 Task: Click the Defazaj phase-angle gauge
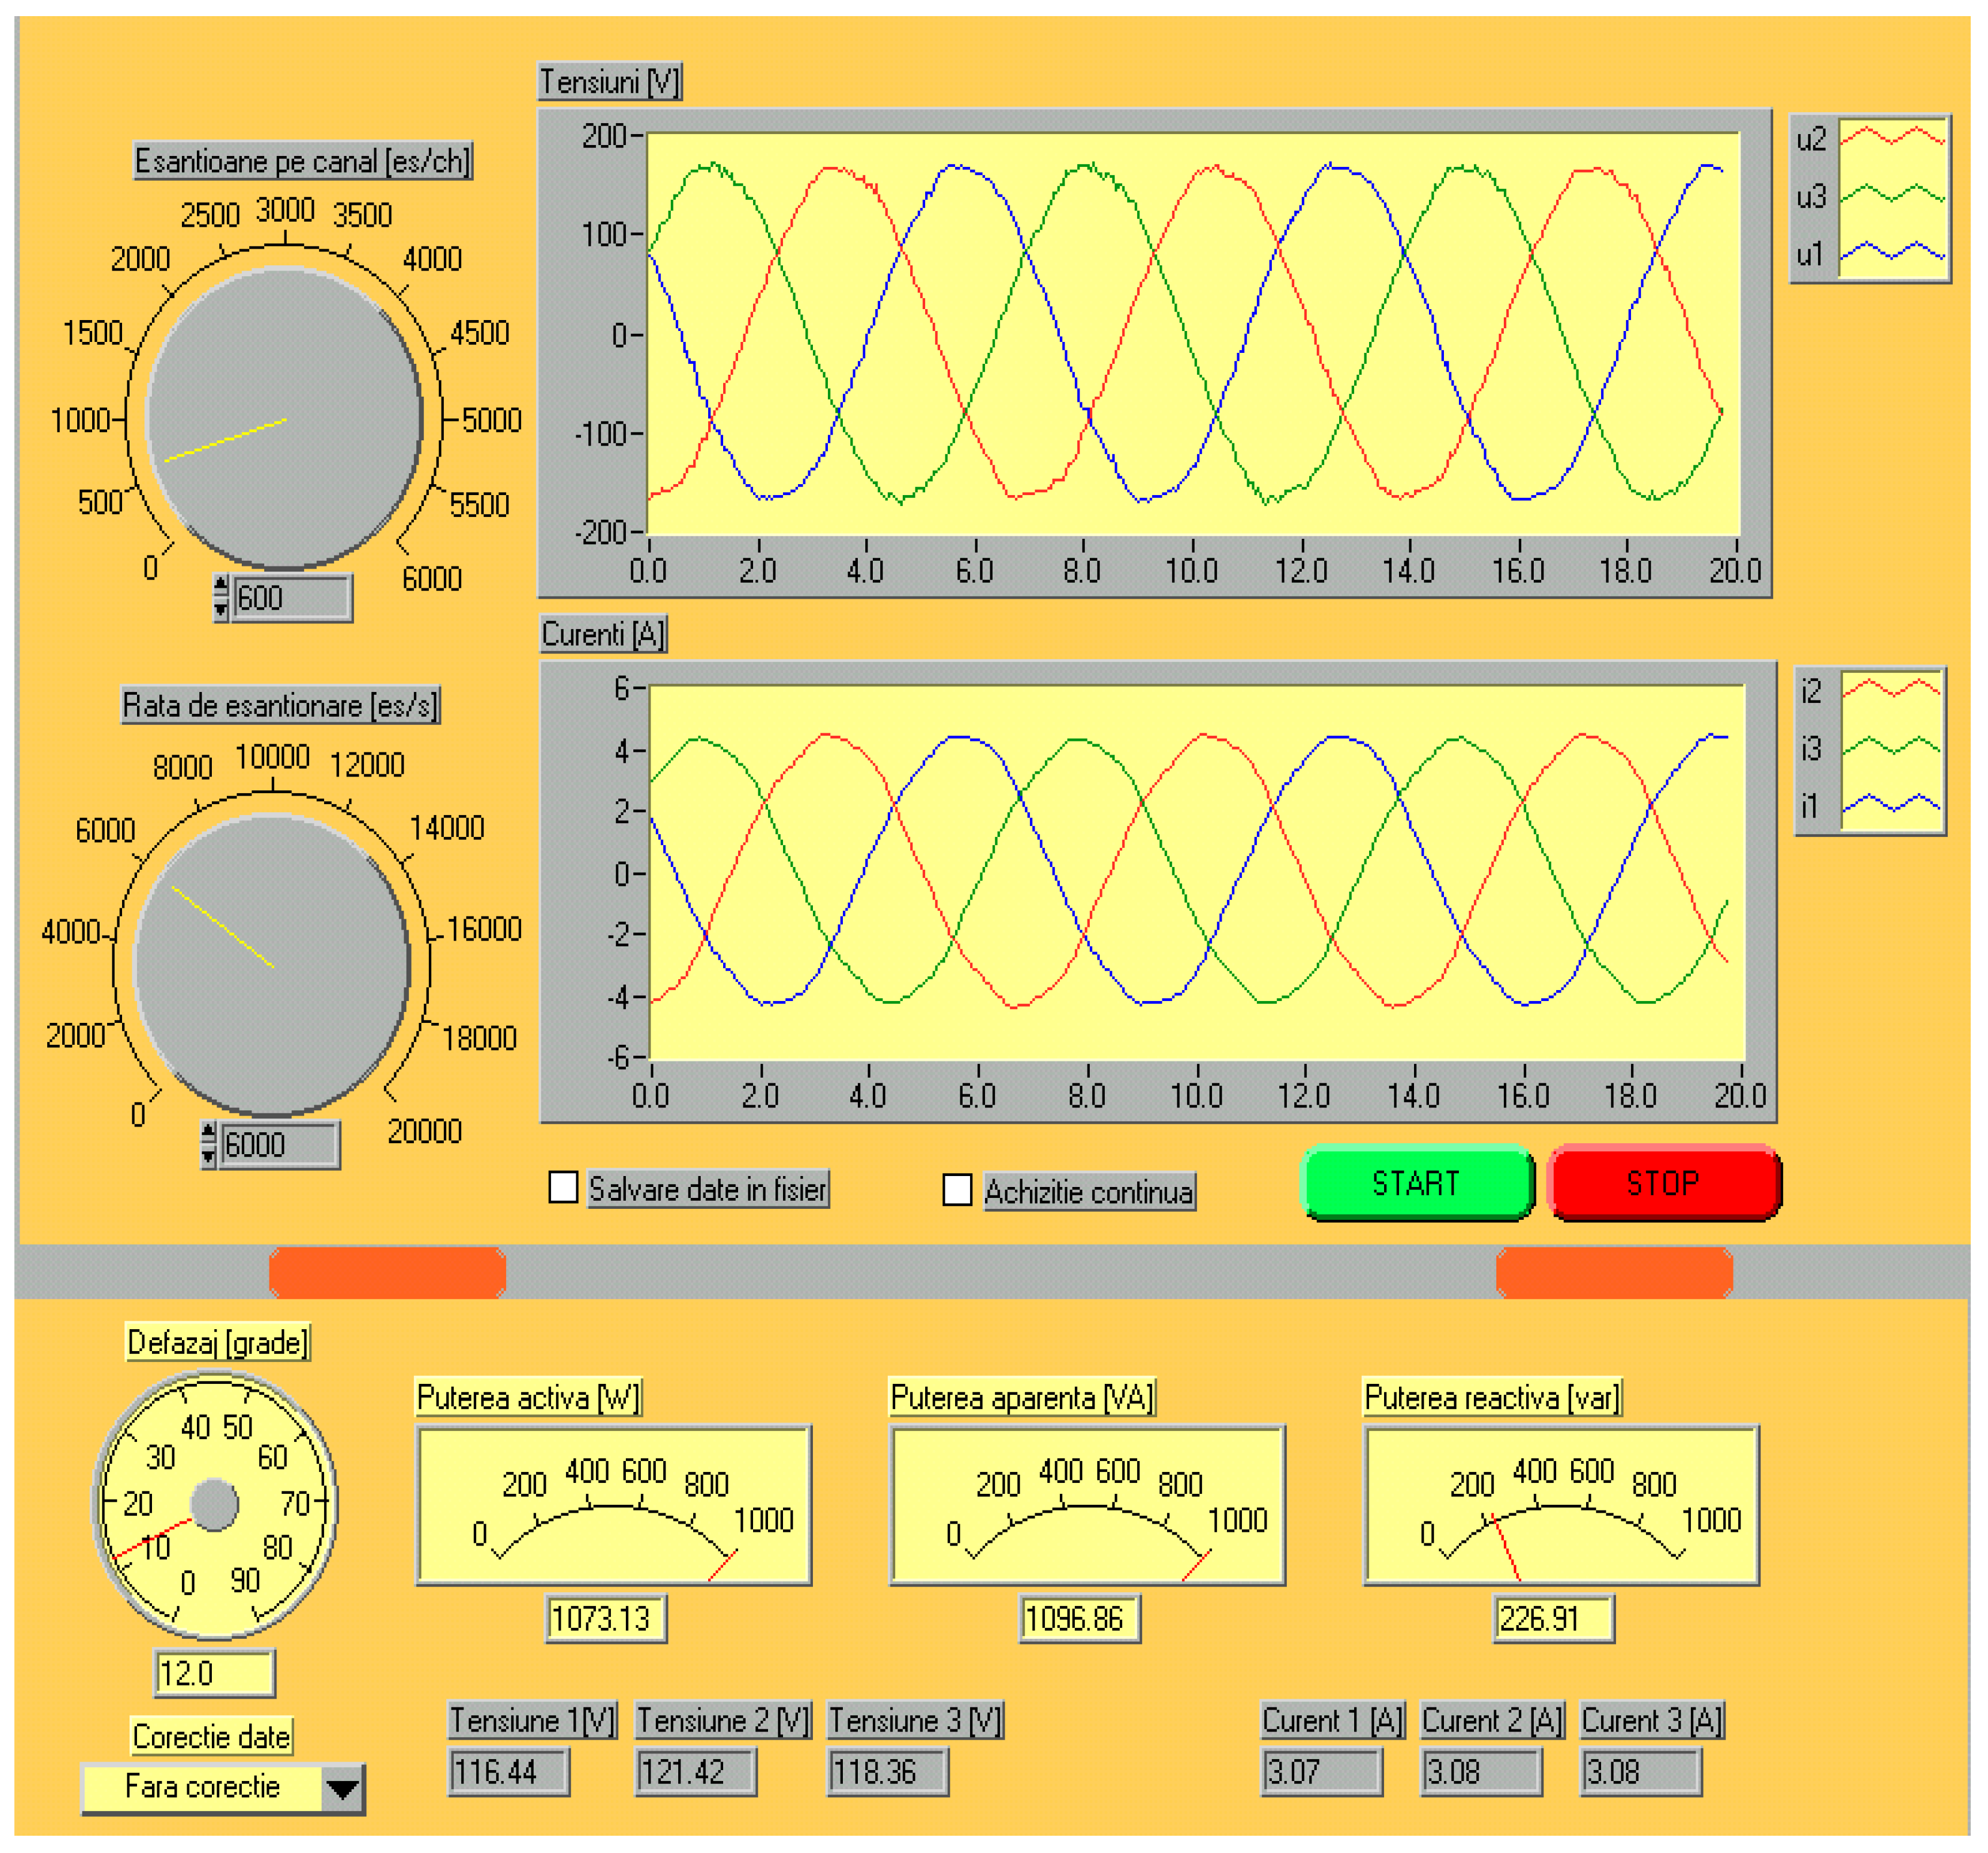215,1504
